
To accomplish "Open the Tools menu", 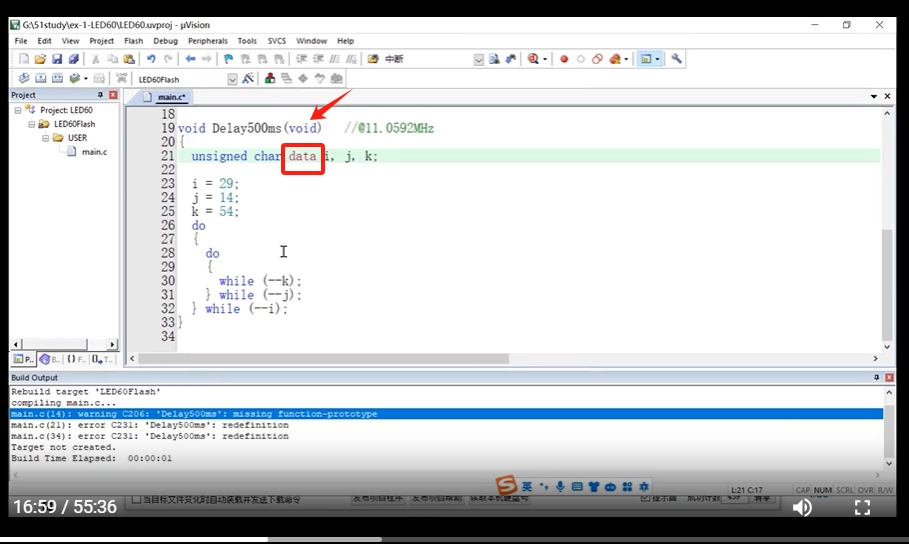I will tap(247, 41).
